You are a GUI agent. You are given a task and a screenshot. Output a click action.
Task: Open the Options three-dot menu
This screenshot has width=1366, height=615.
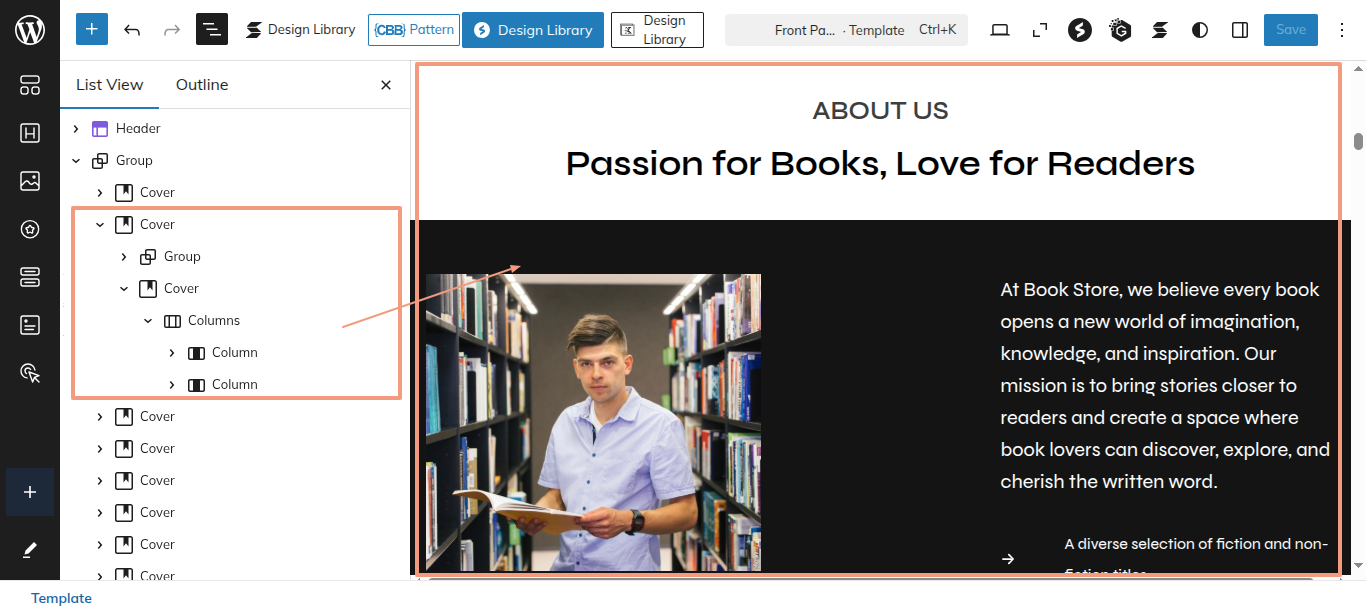click(1342, 30)
